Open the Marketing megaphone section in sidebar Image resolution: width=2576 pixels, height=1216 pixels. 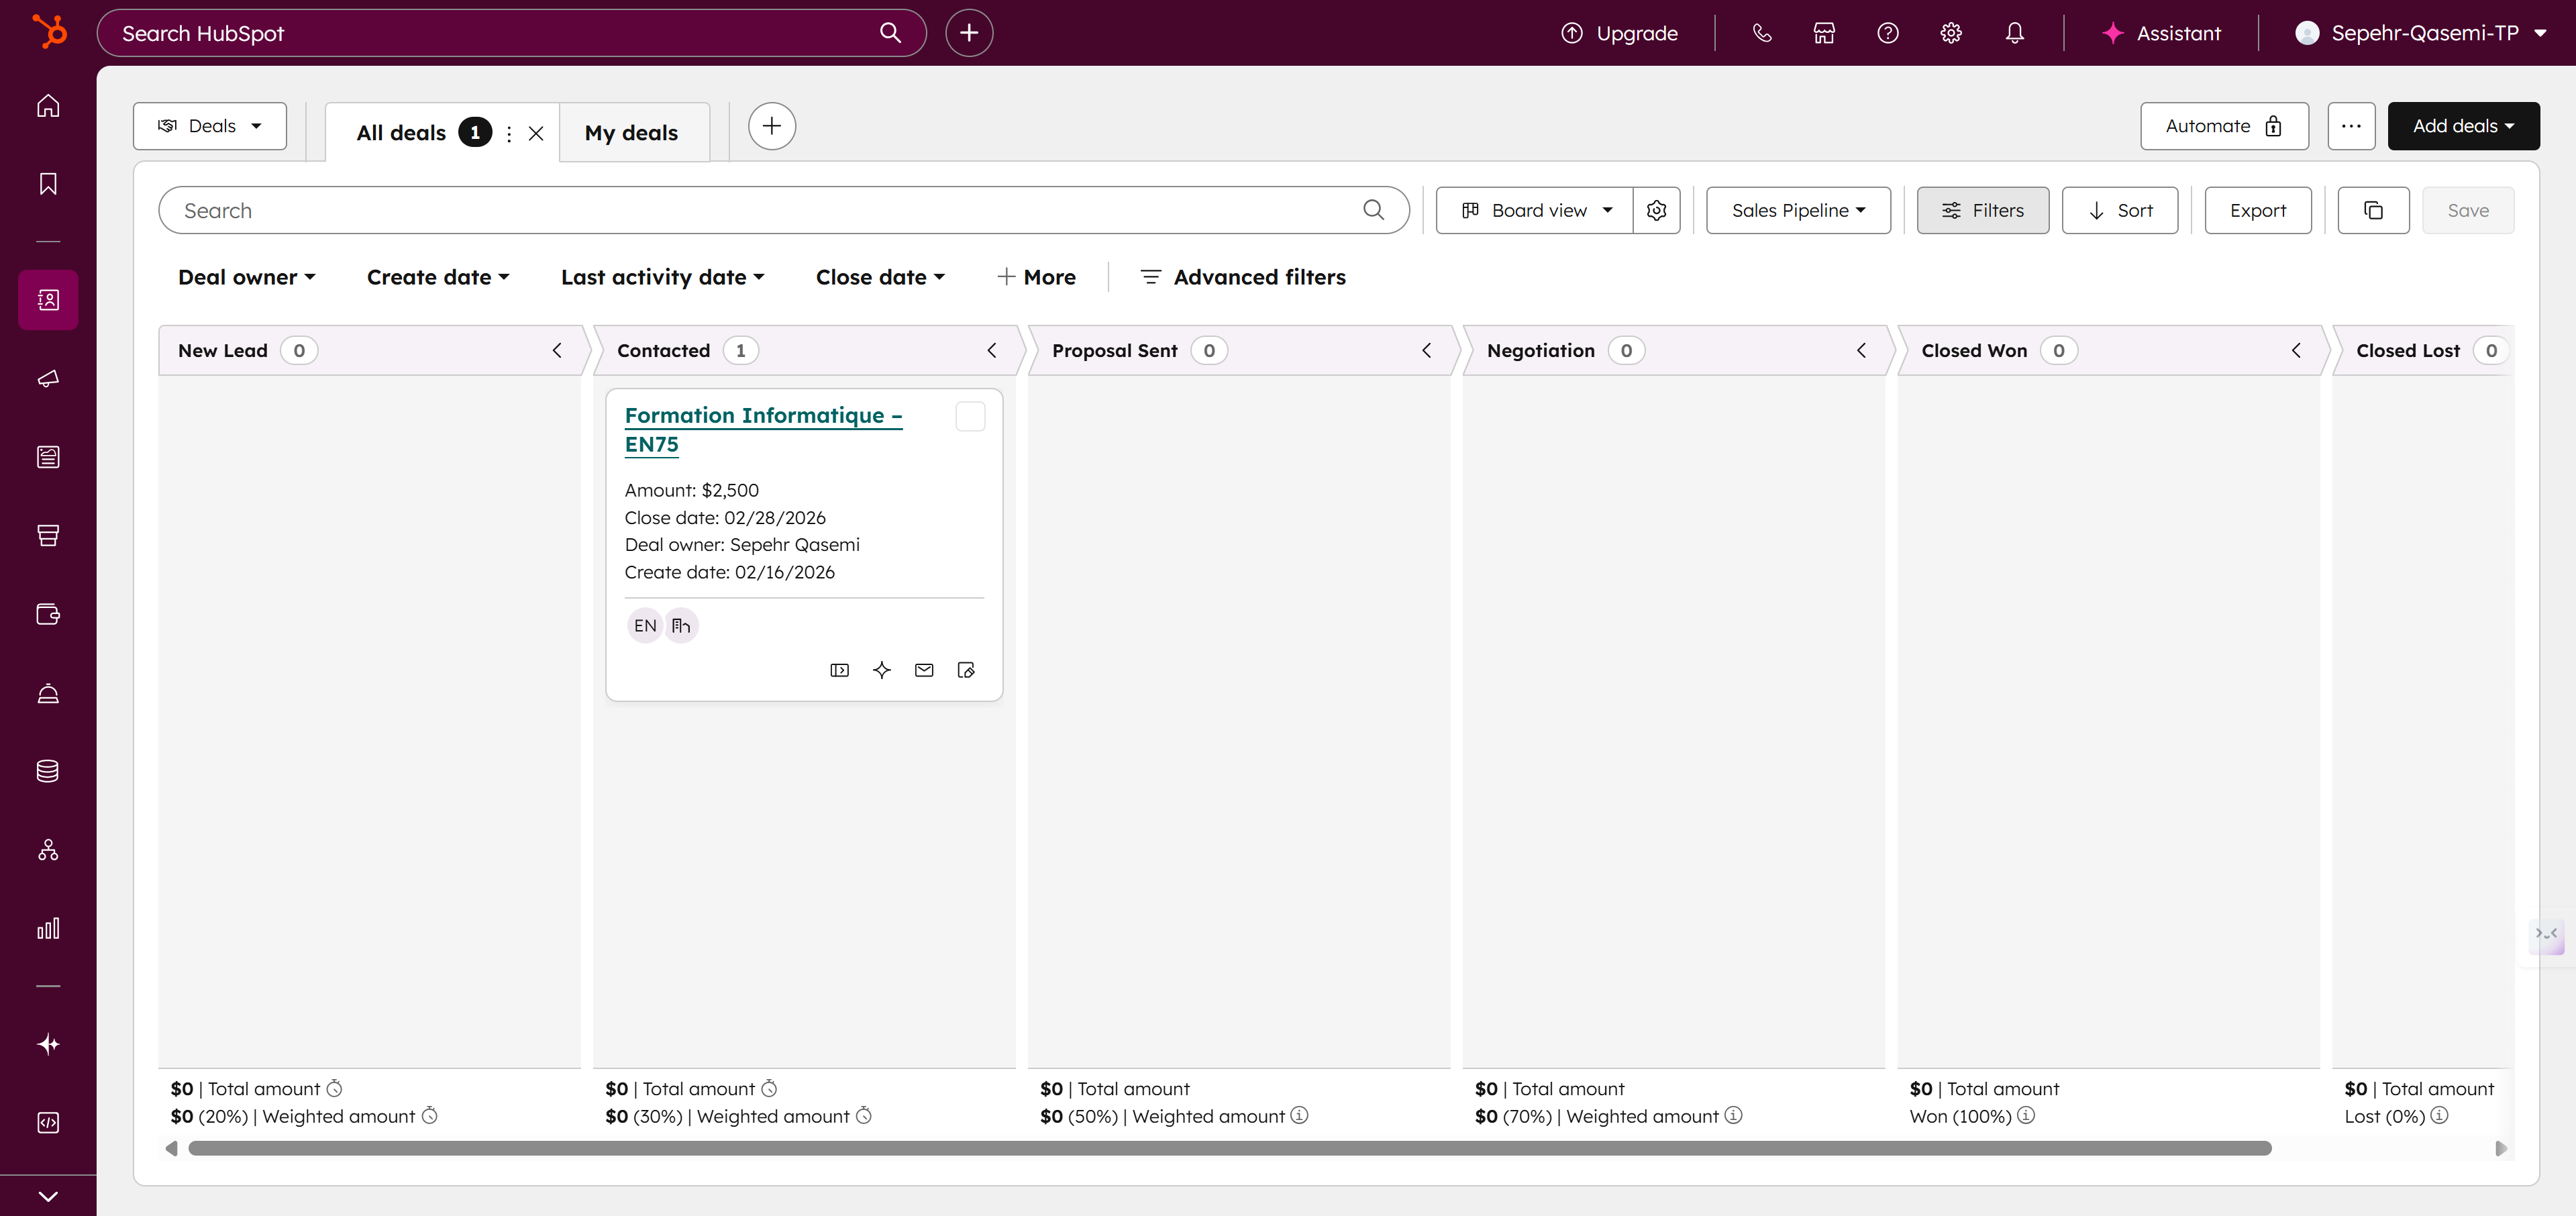pos(47,379)
